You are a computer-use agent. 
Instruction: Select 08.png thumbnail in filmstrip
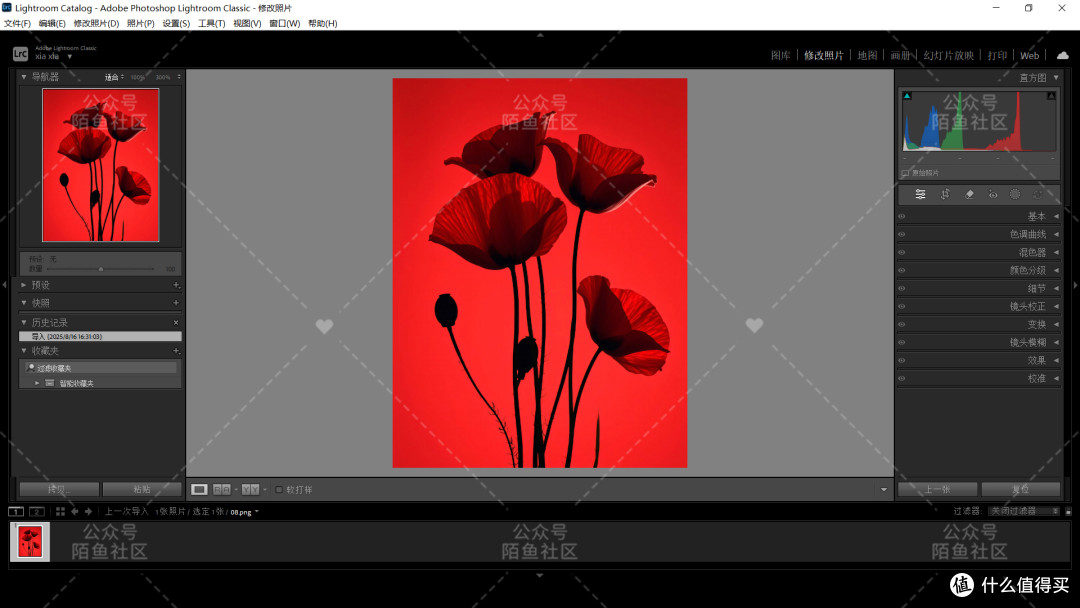click(30, 542)
